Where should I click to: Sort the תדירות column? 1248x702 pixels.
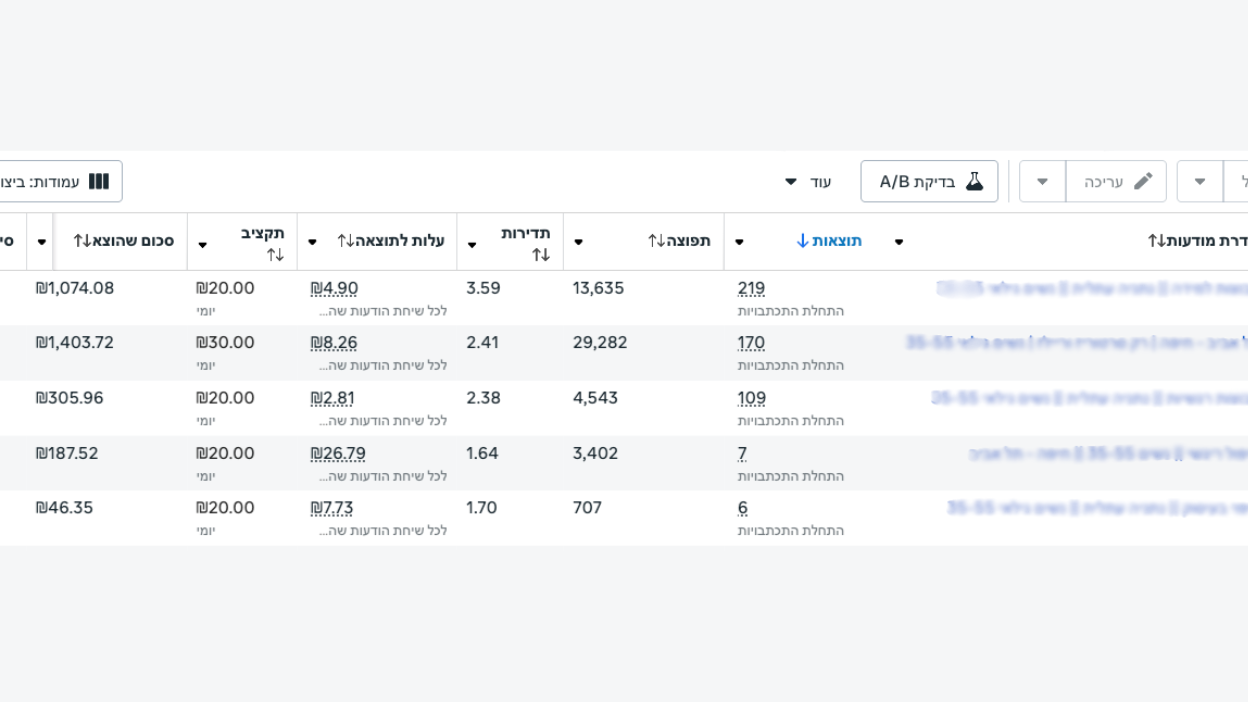(x=541, y=255)
